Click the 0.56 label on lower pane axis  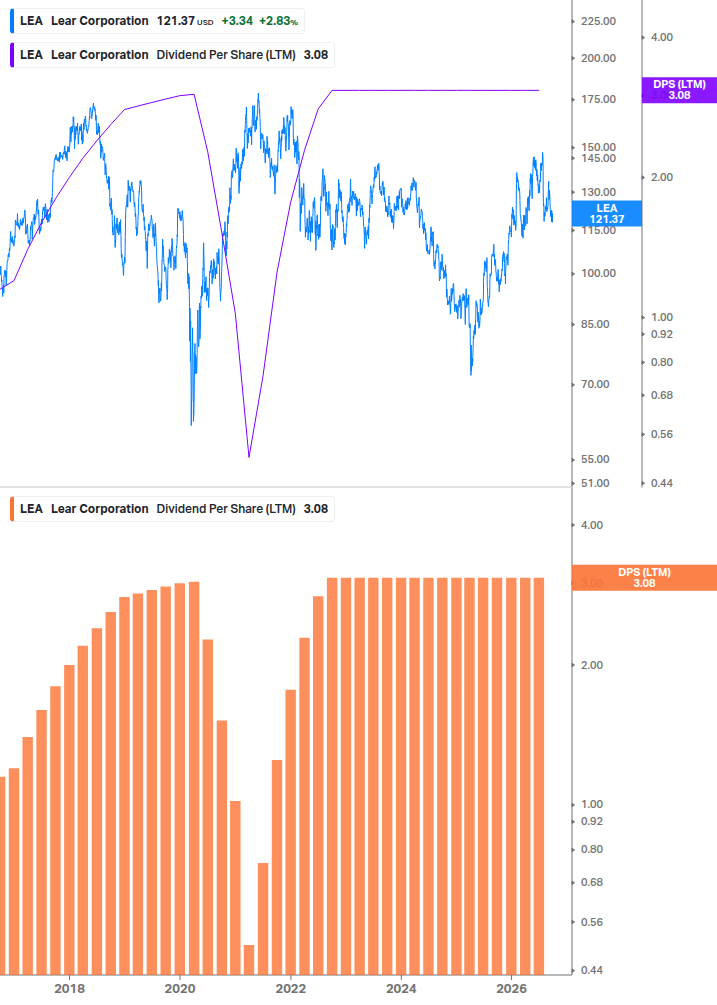592,922
